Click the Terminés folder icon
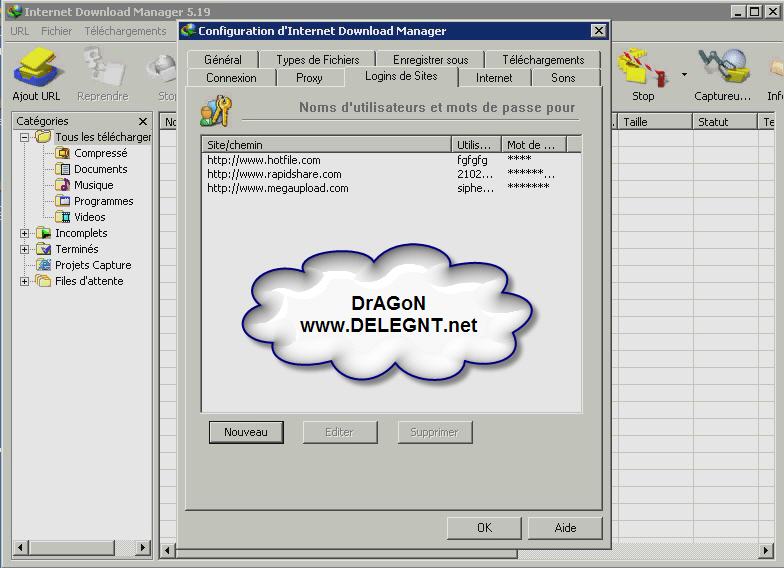The width and height of the screenshot is (784, 568). (x=44, y=249)
